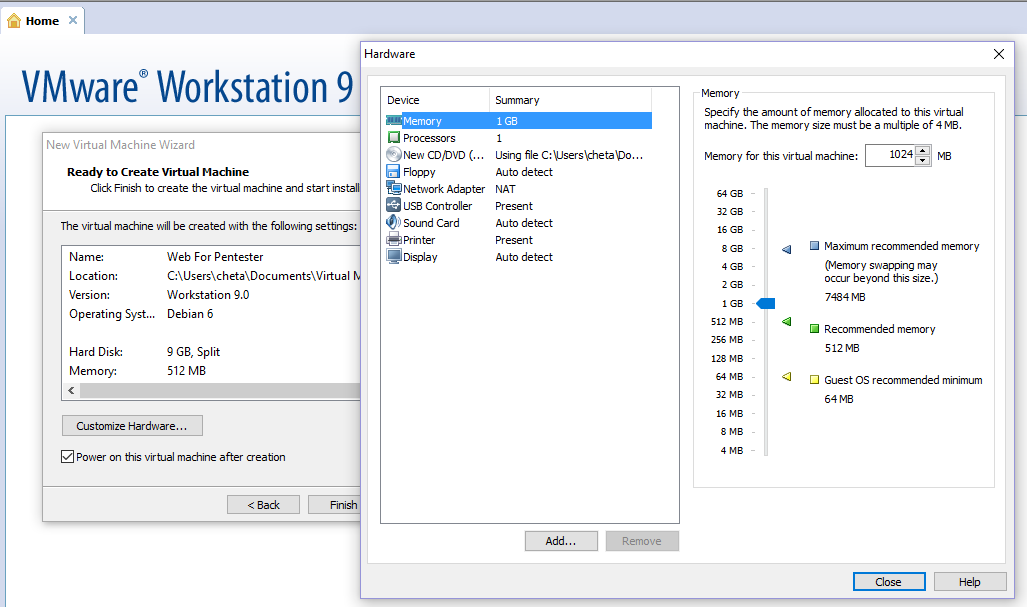Click the 9 GB, Split hard disk value
The width and height of the screenshot is (1027, 607).
[x=193, y=352]
